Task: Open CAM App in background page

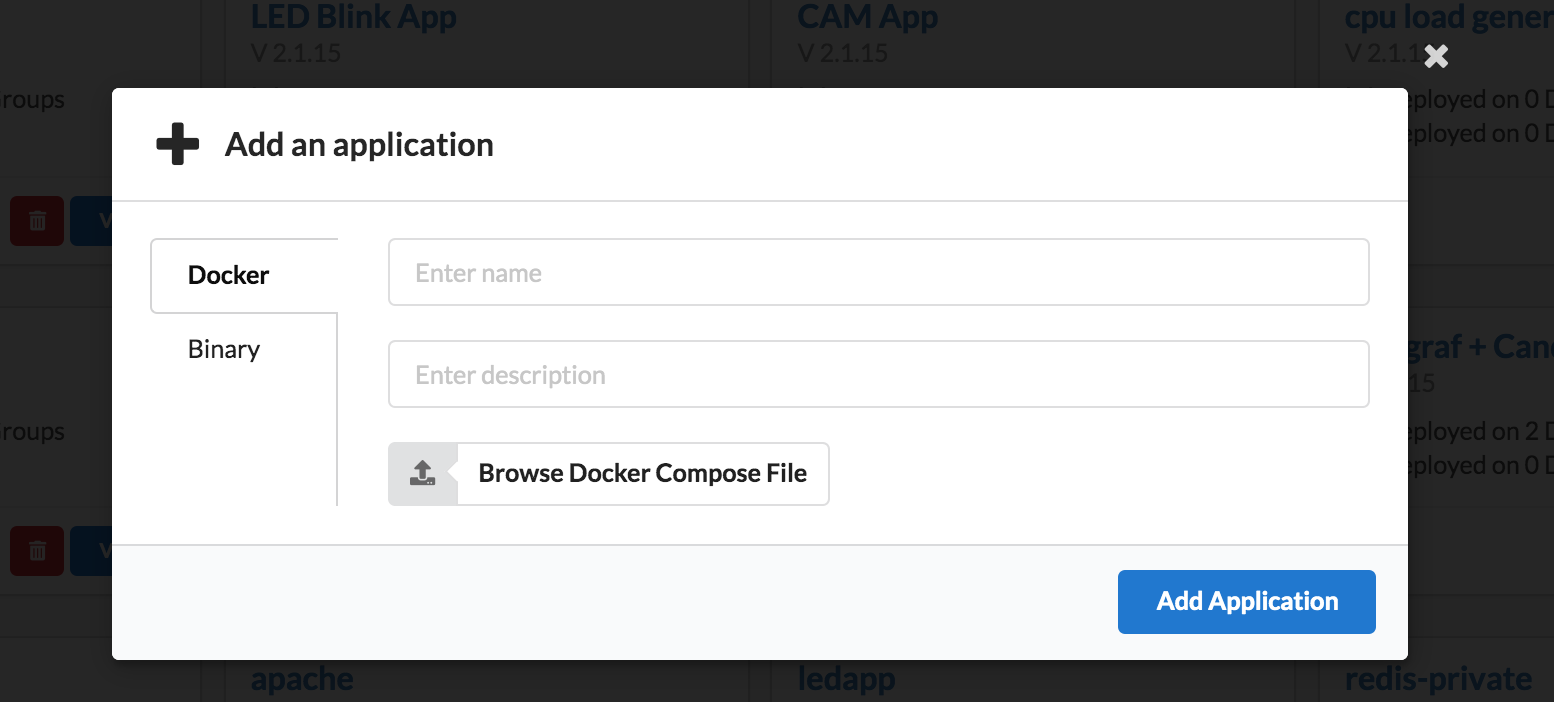Action: [868, 16]
